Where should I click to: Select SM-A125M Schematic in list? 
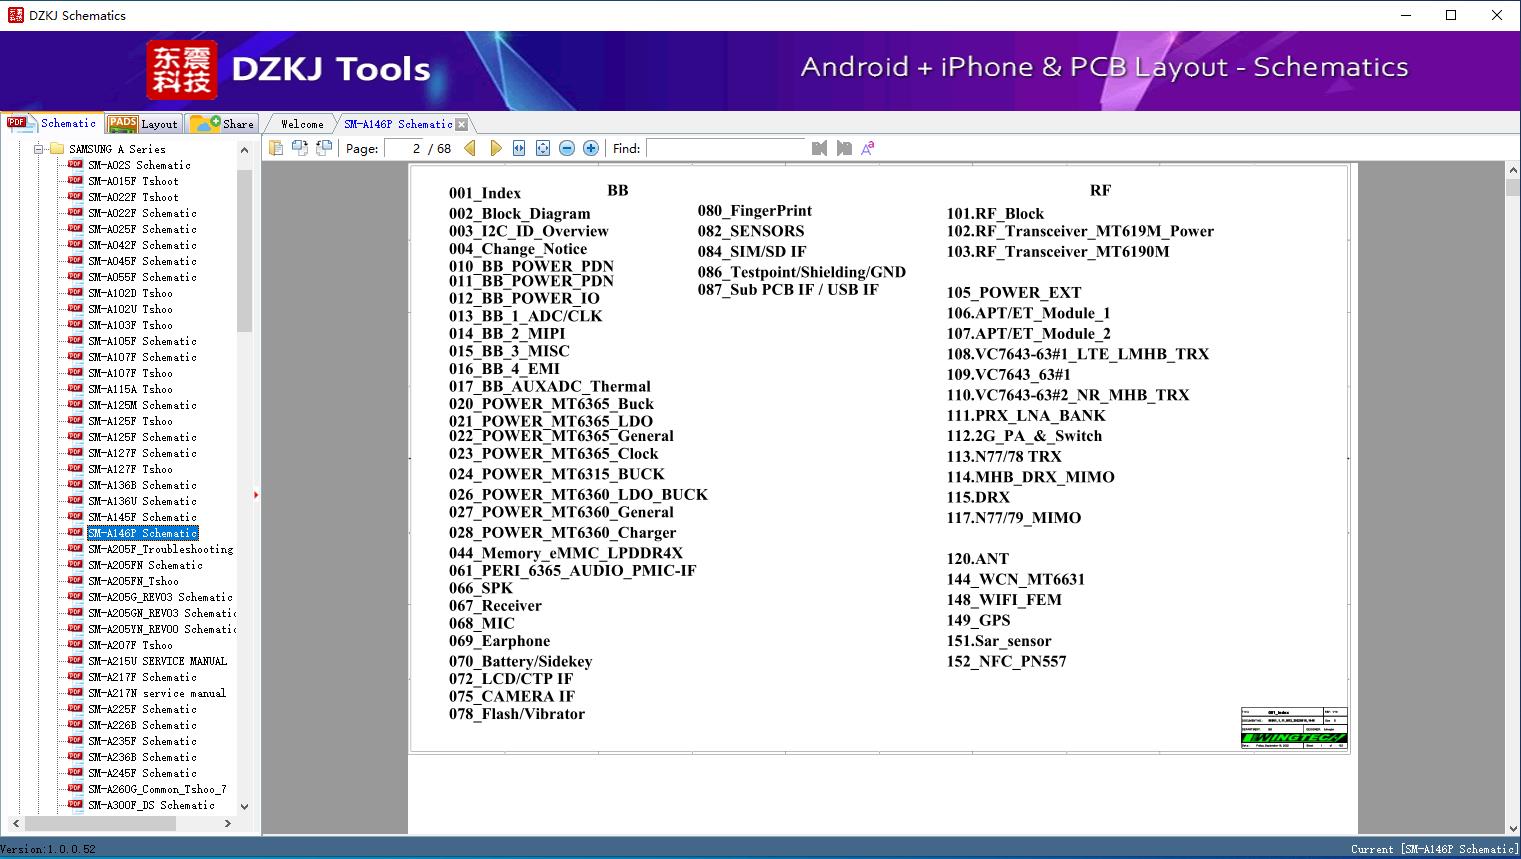coord(142,405)
